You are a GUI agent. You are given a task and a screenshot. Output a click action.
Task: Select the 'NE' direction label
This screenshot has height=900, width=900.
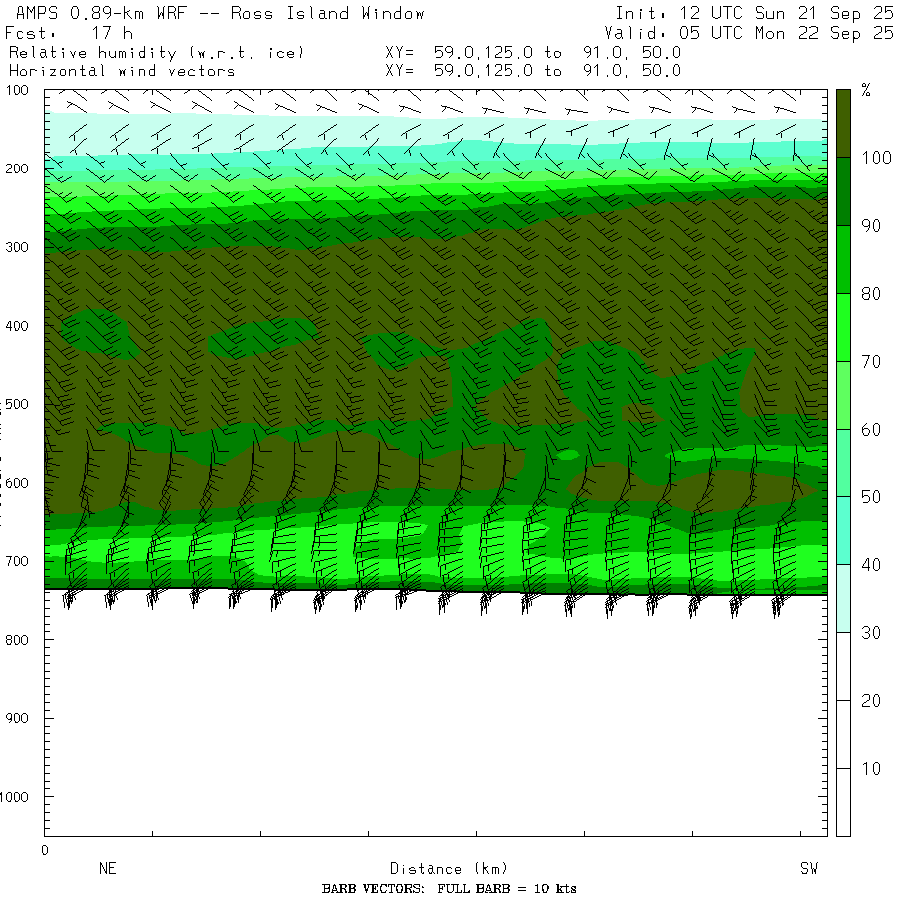pyautogui.click(x=108, y=868)
